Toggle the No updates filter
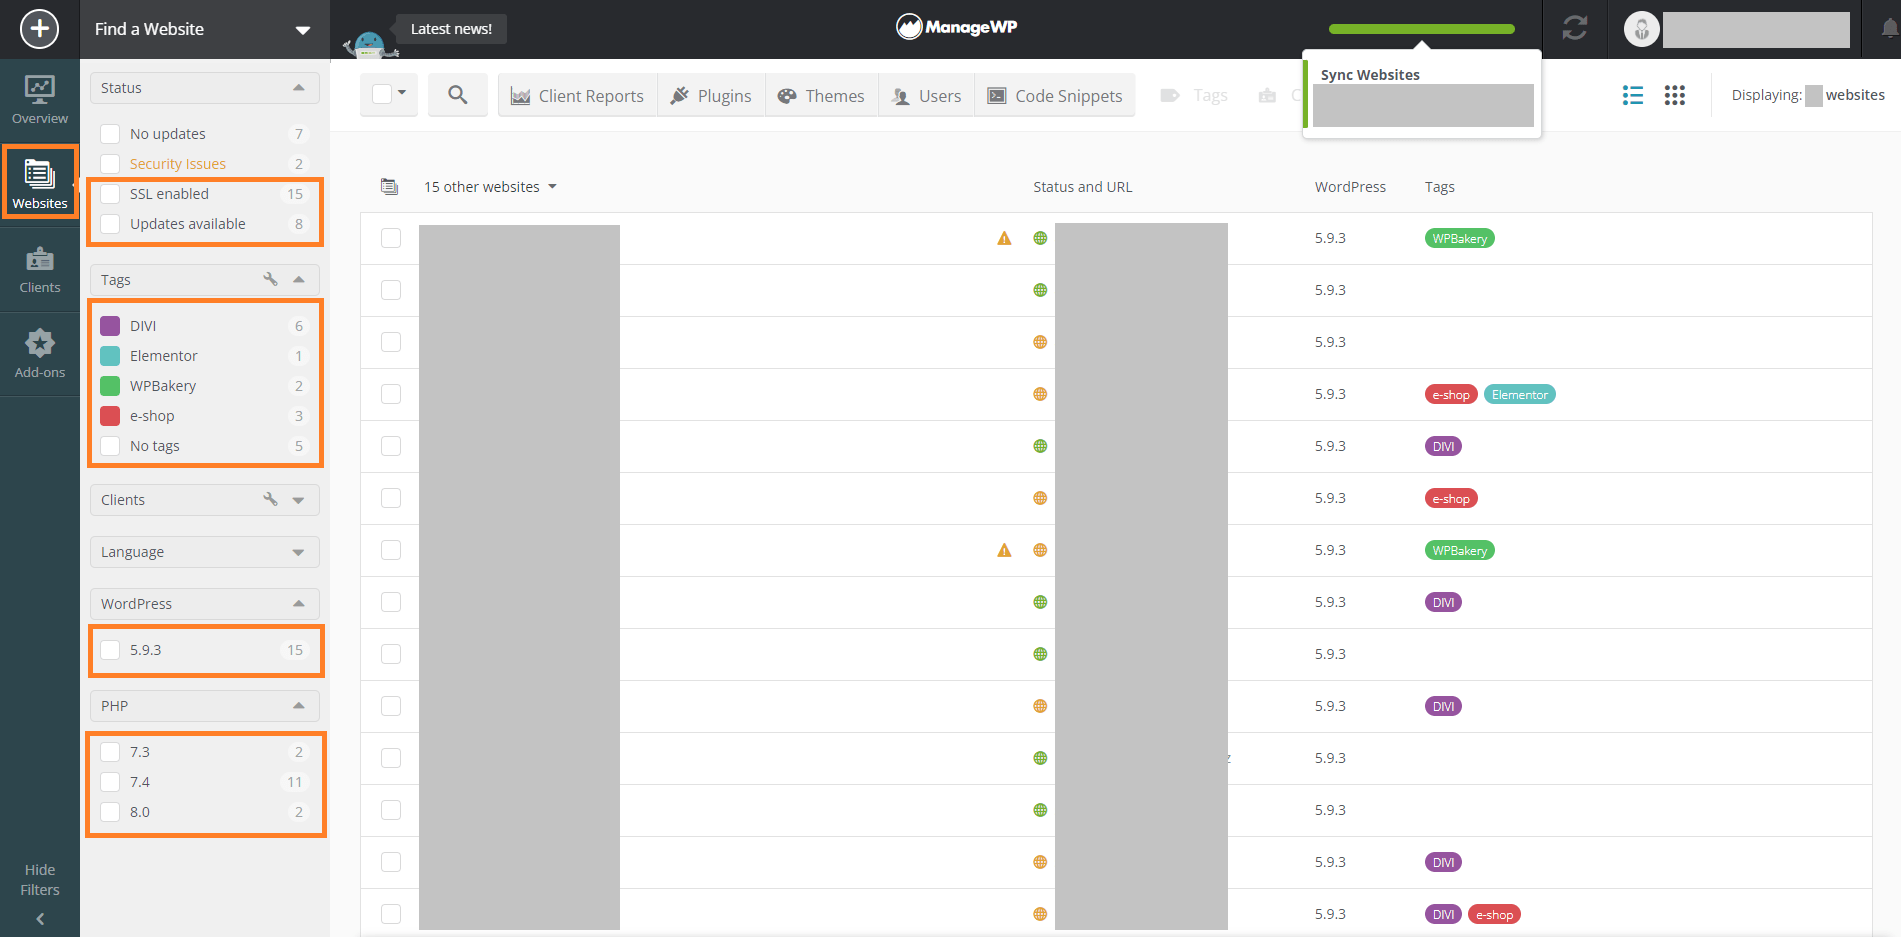Viewport: 1901px width, 937px height. [110, 134]
